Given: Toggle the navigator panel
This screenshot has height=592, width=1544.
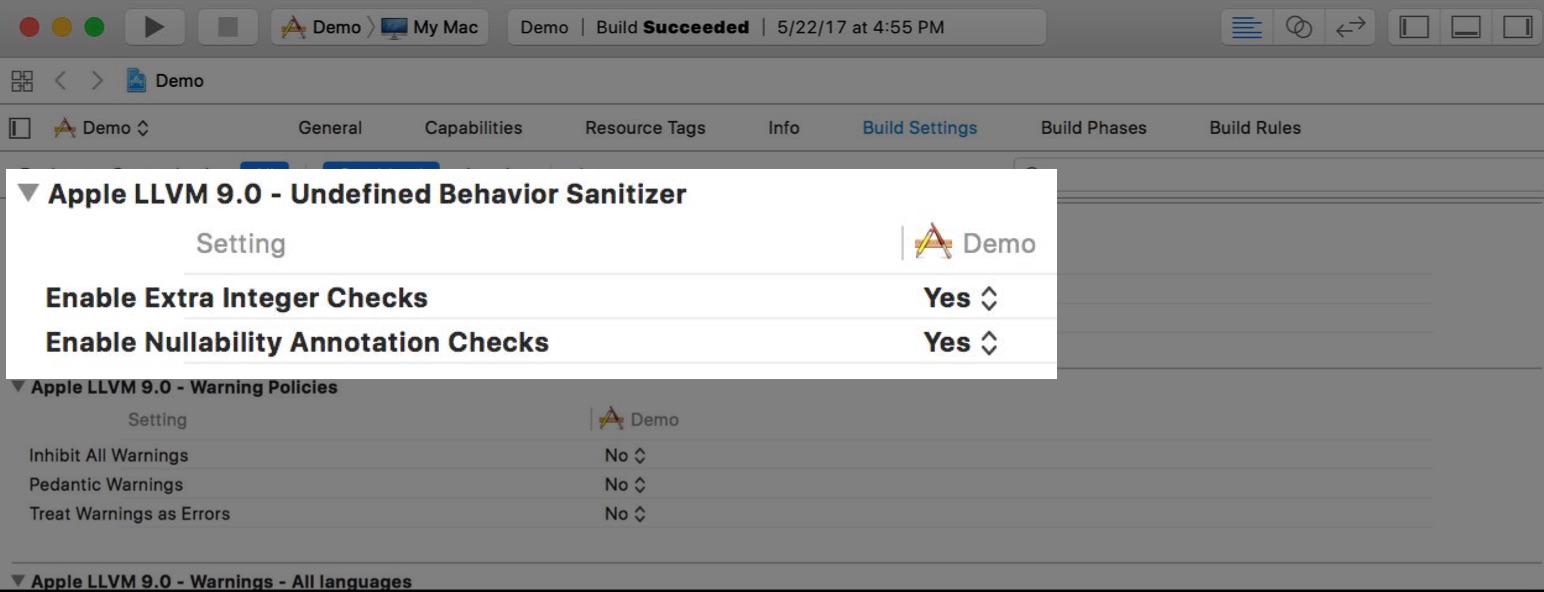Looking at the screenshot, I should click(1414, 27).
